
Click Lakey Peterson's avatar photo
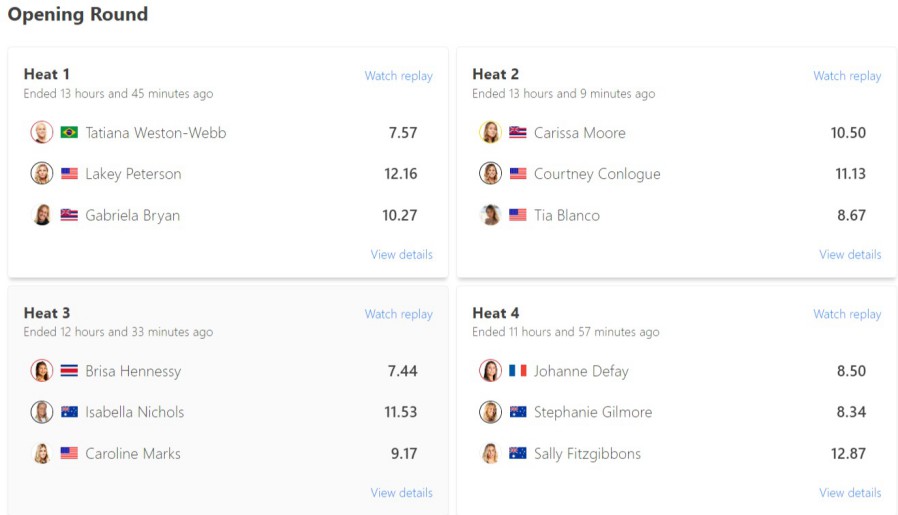click(42, 173)
